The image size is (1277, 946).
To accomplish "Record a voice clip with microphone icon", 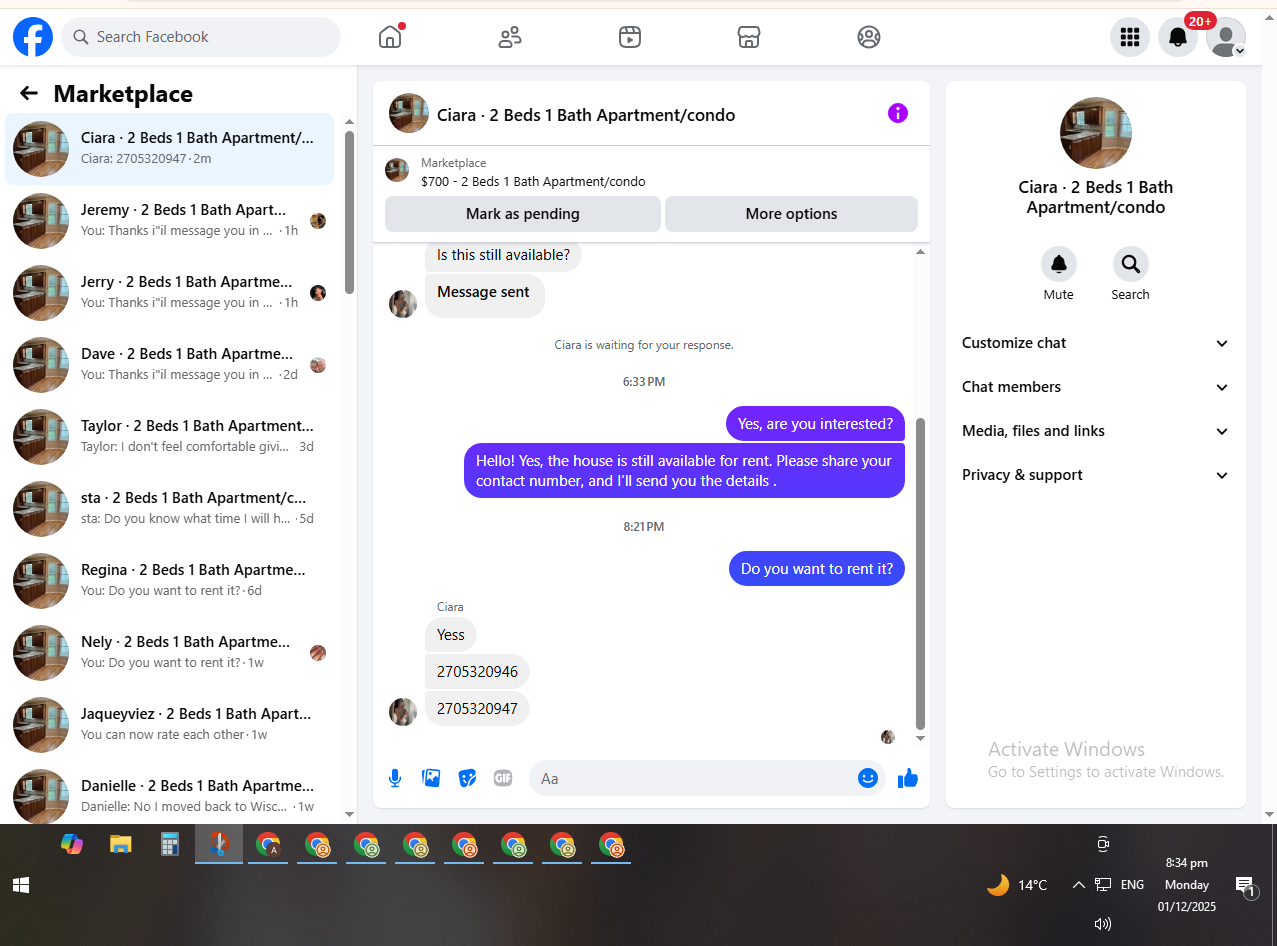I will pyautogui.click(x=396, y=778).
